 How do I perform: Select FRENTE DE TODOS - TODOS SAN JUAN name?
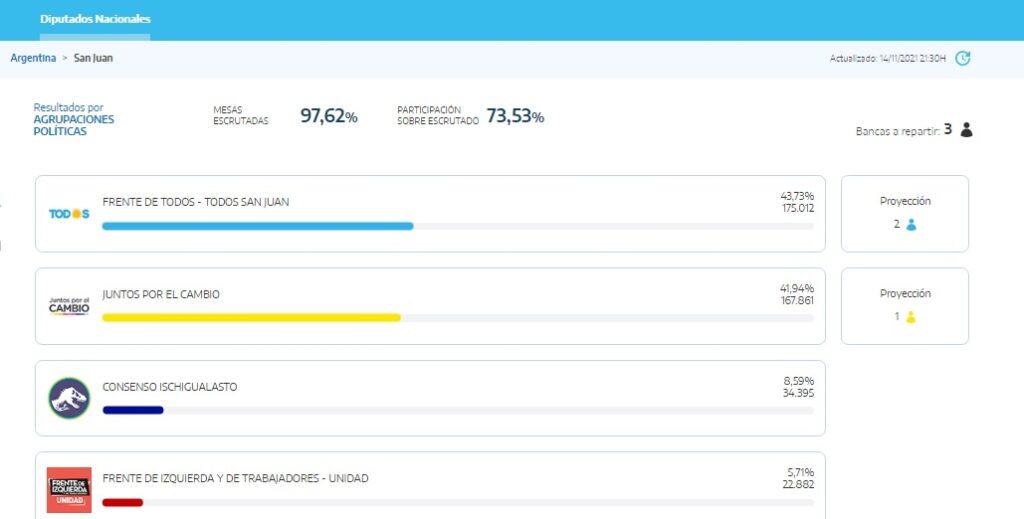[196, 202]
